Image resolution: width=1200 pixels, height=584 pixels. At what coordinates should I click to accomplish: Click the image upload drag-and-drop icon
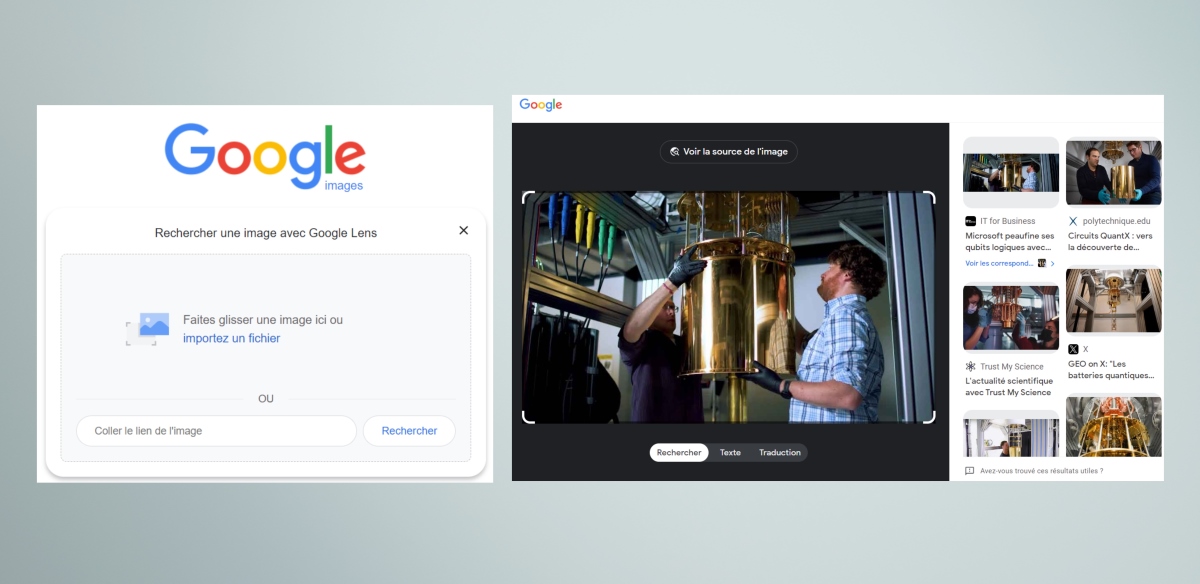click(x=148, y=328)
